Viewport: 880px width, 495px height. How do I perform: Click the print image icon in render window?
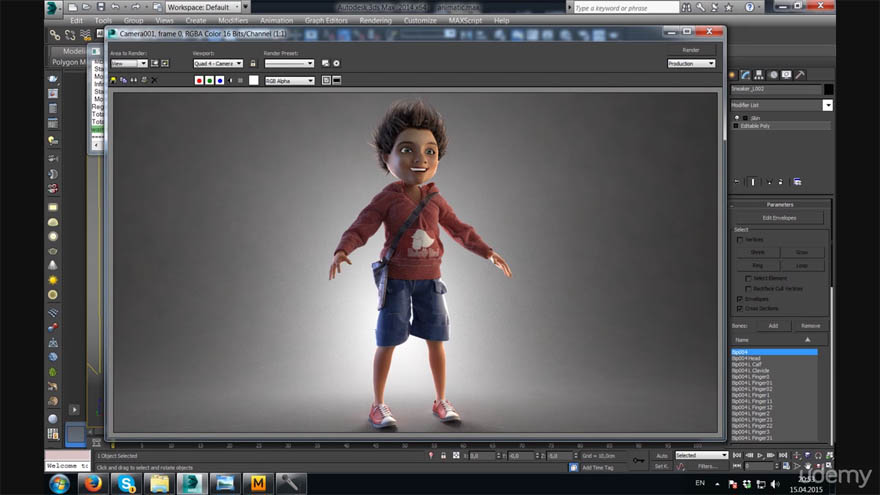(144, 80)
